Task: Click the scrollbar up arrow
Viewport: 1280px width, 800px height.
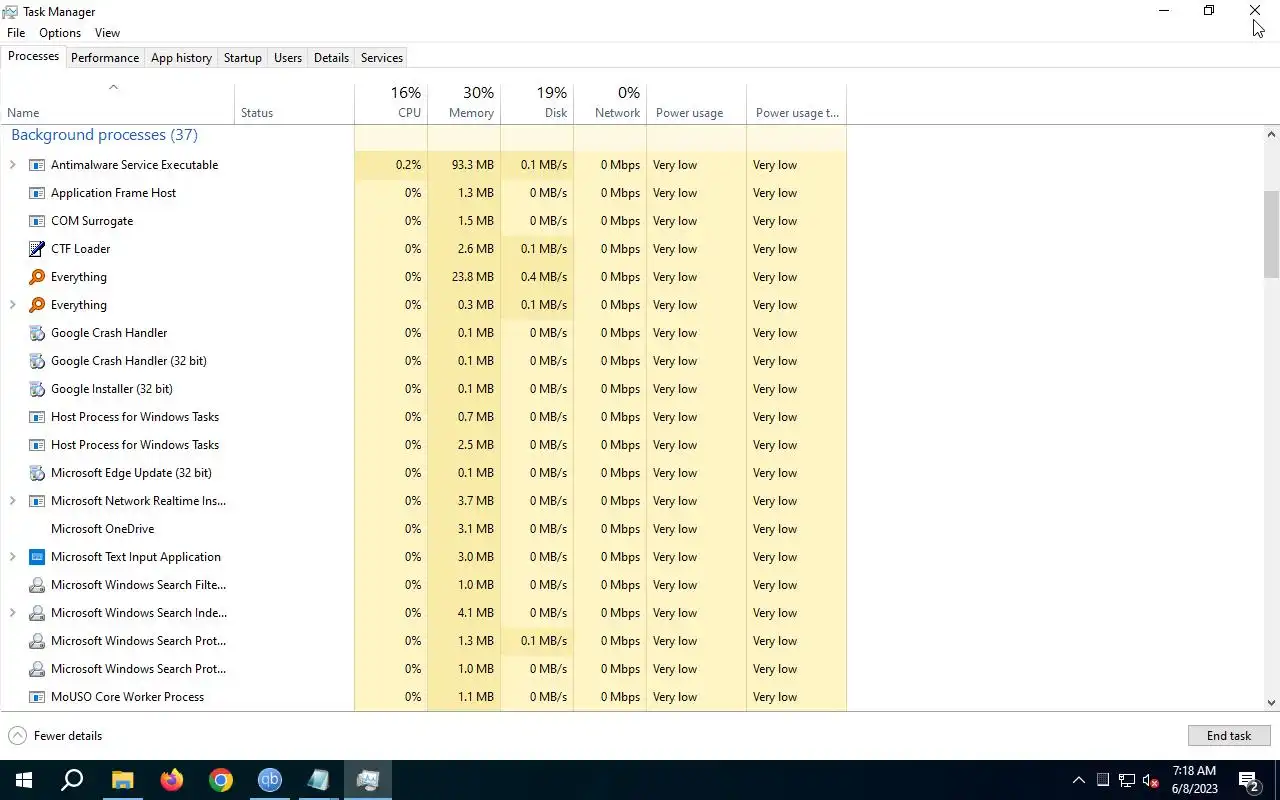Action: click(1272, 134)
